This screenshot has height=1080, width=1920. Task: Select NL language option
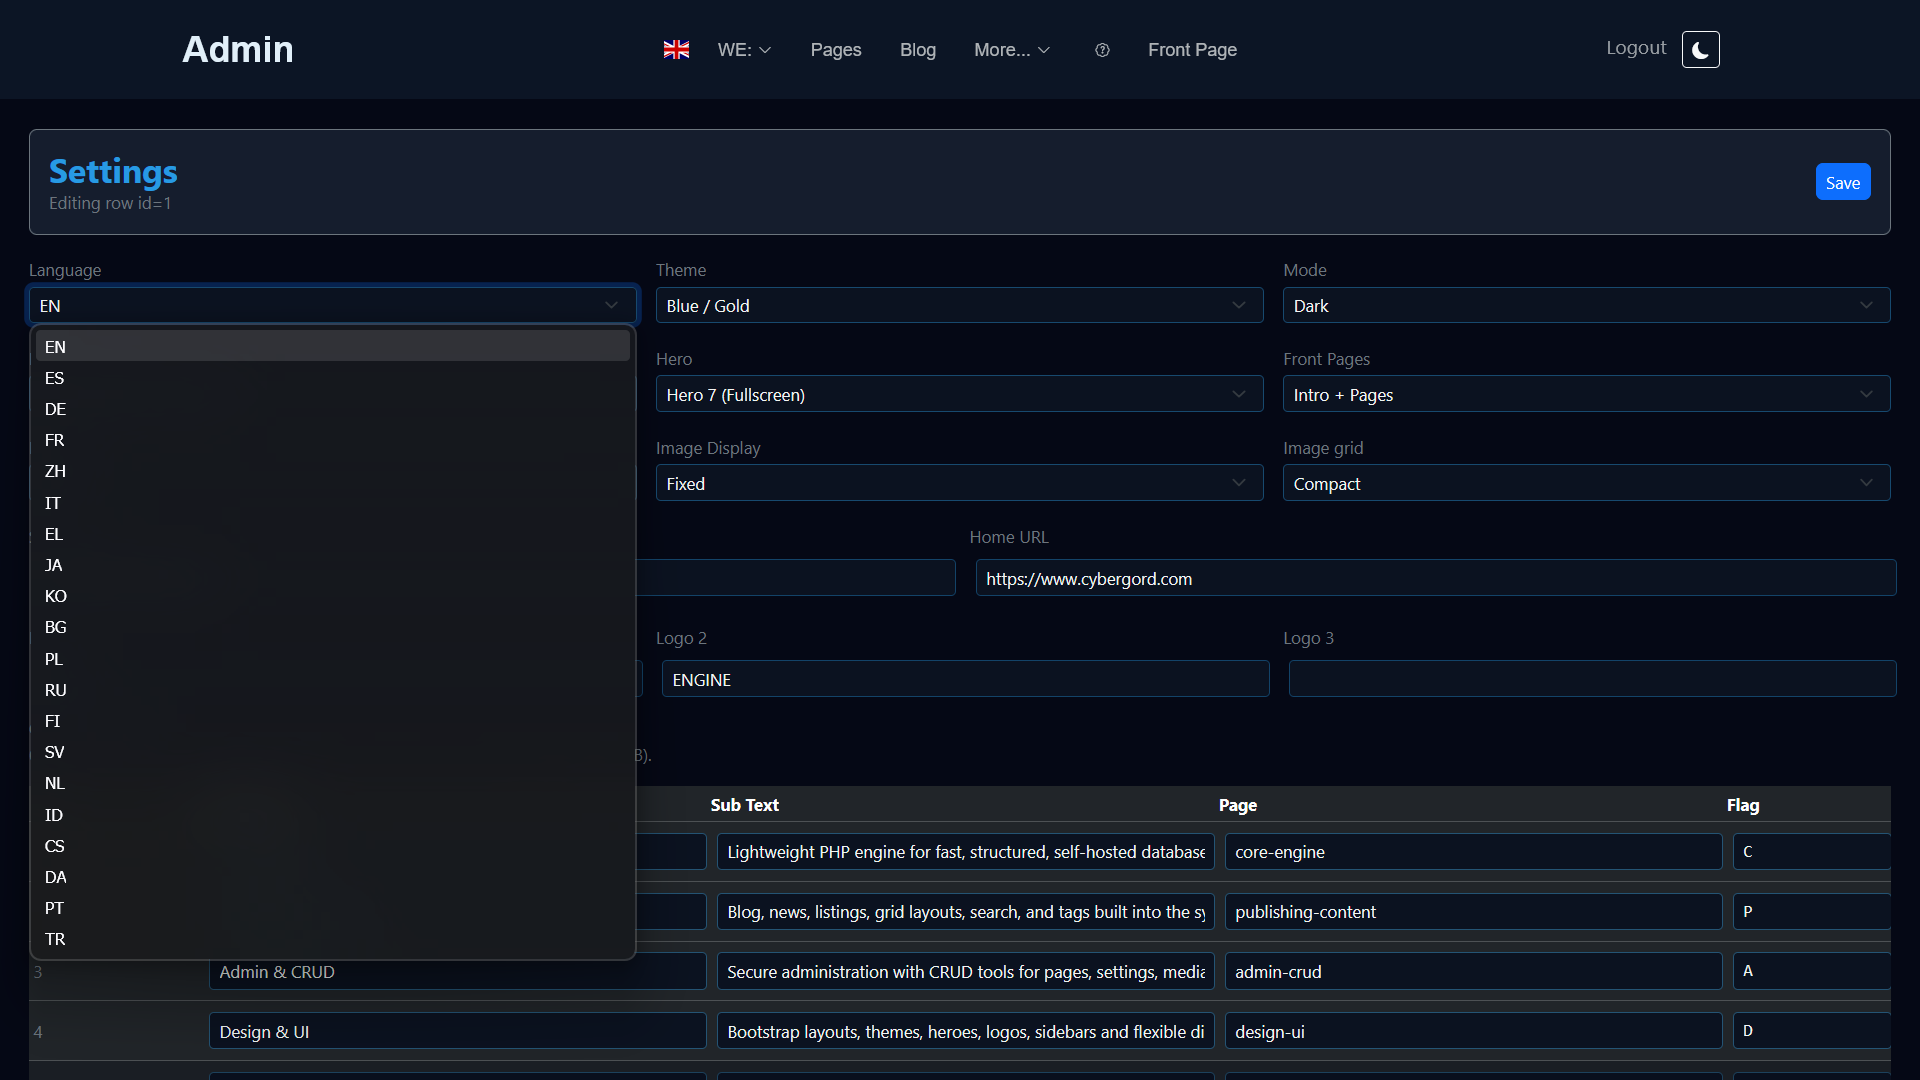coord(333,783)
